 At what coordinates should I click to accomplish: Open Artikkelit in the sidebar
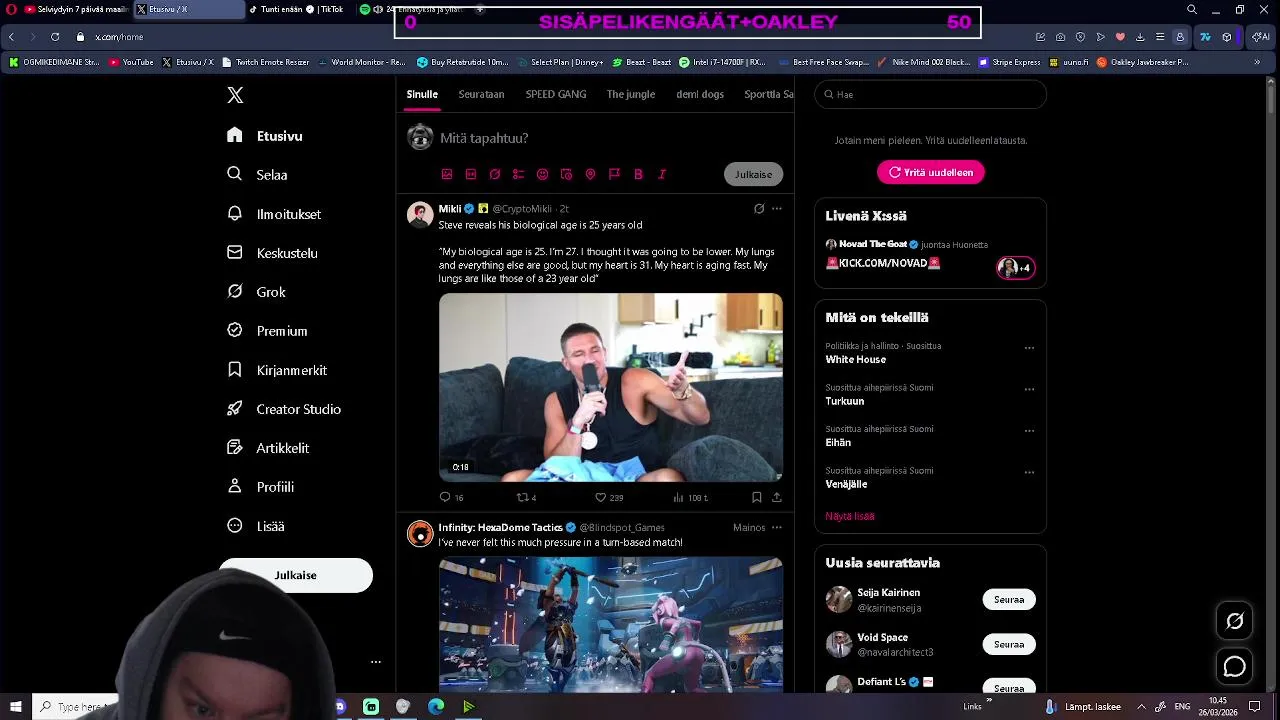coord(269,448)
